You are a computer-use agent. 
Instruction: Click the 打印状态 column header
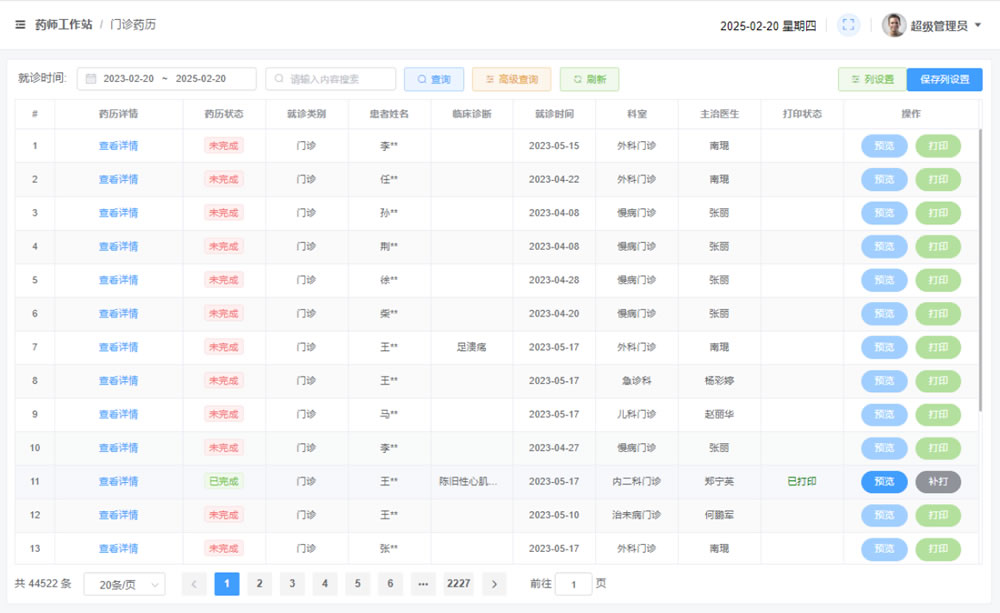(x=802, y=114)
